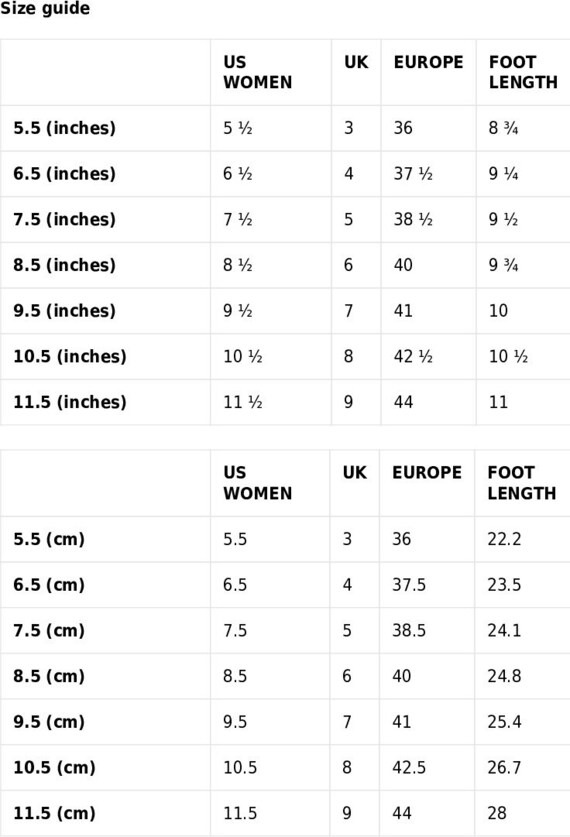Select the 26.7 foot length cell
The image size is (570, 837).
click(x=504, y=768)
